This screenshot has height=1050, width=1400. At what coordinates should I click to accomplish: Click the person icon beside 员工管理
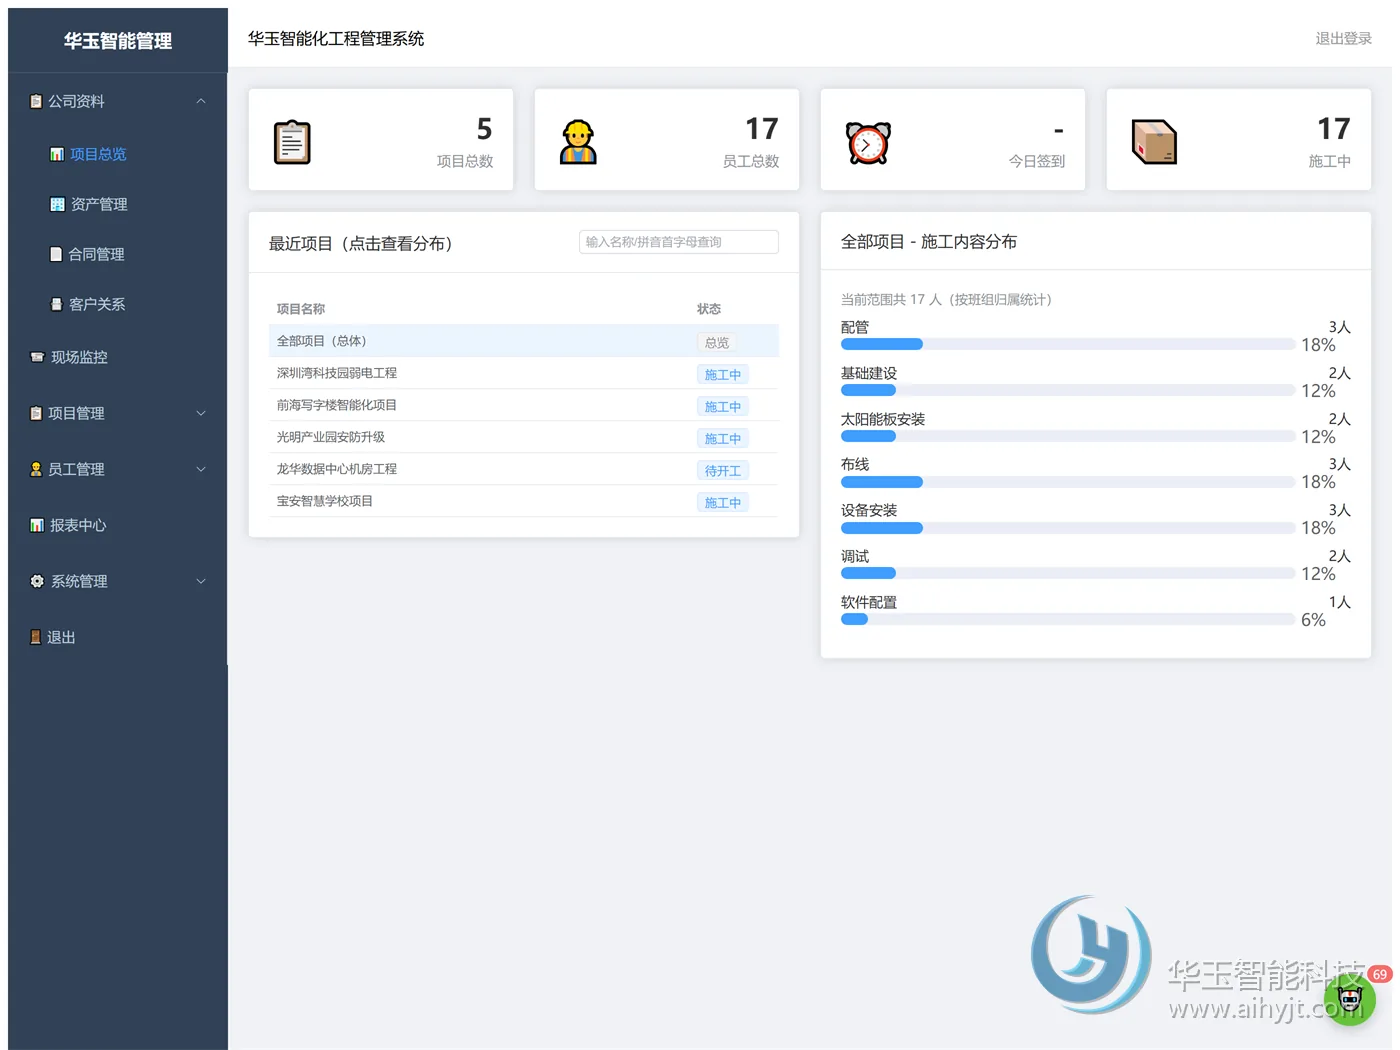(x=36, y=469)
